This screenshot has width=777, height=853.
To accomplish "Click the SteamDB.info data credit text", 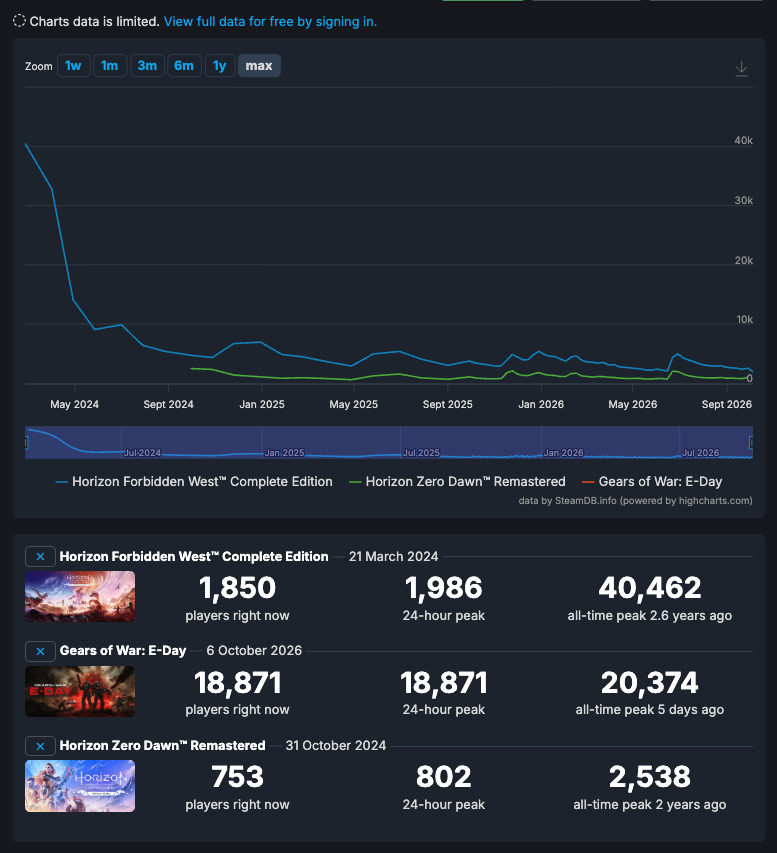I will tap(636, 500).
